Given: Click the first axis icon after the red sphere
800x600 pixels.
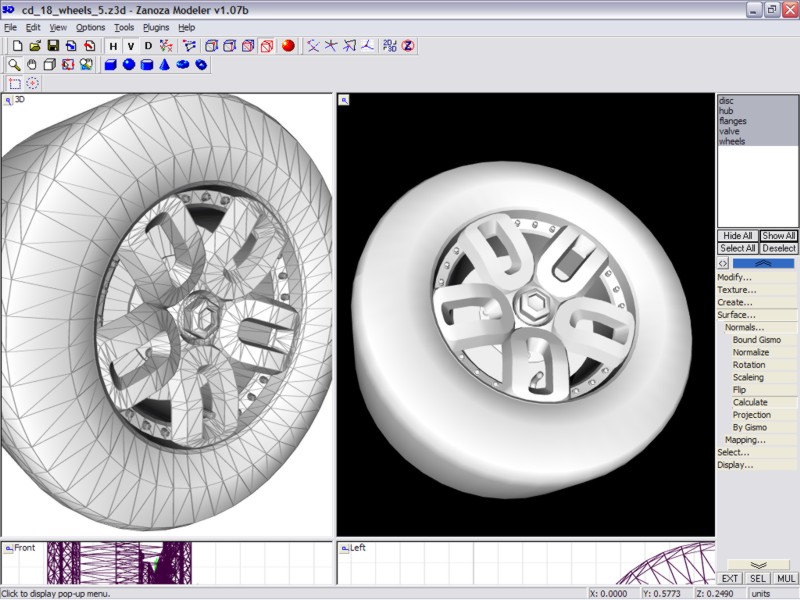Looking at the screenshot, I should (x=313, y=46).
